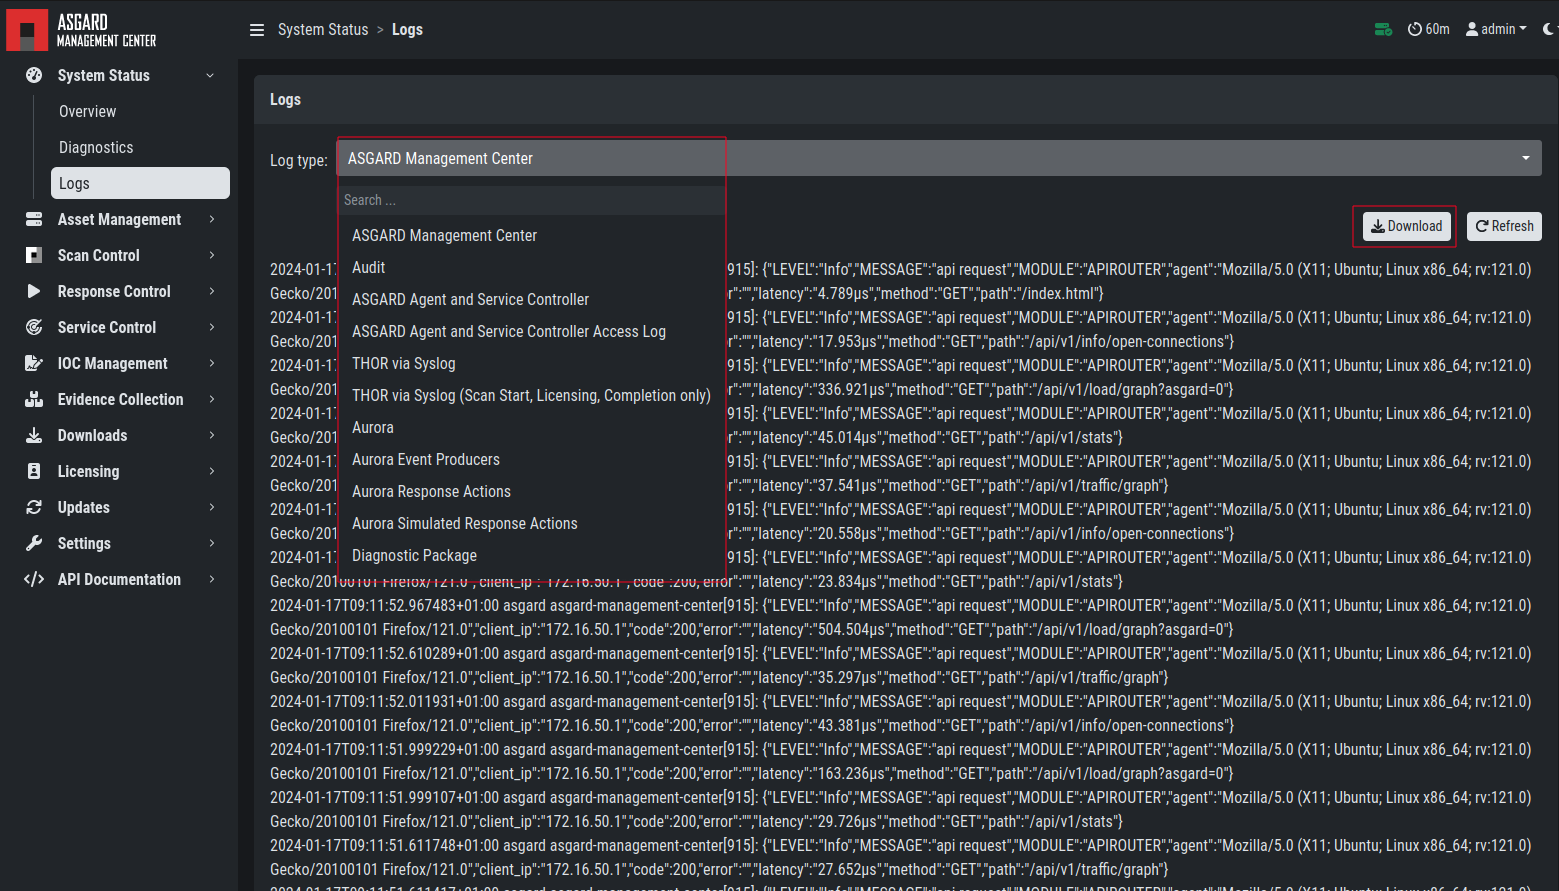The width and height of the screenshot is (1559, 891).
Task: Click the Updates sync icon
Action: [34, 507]
